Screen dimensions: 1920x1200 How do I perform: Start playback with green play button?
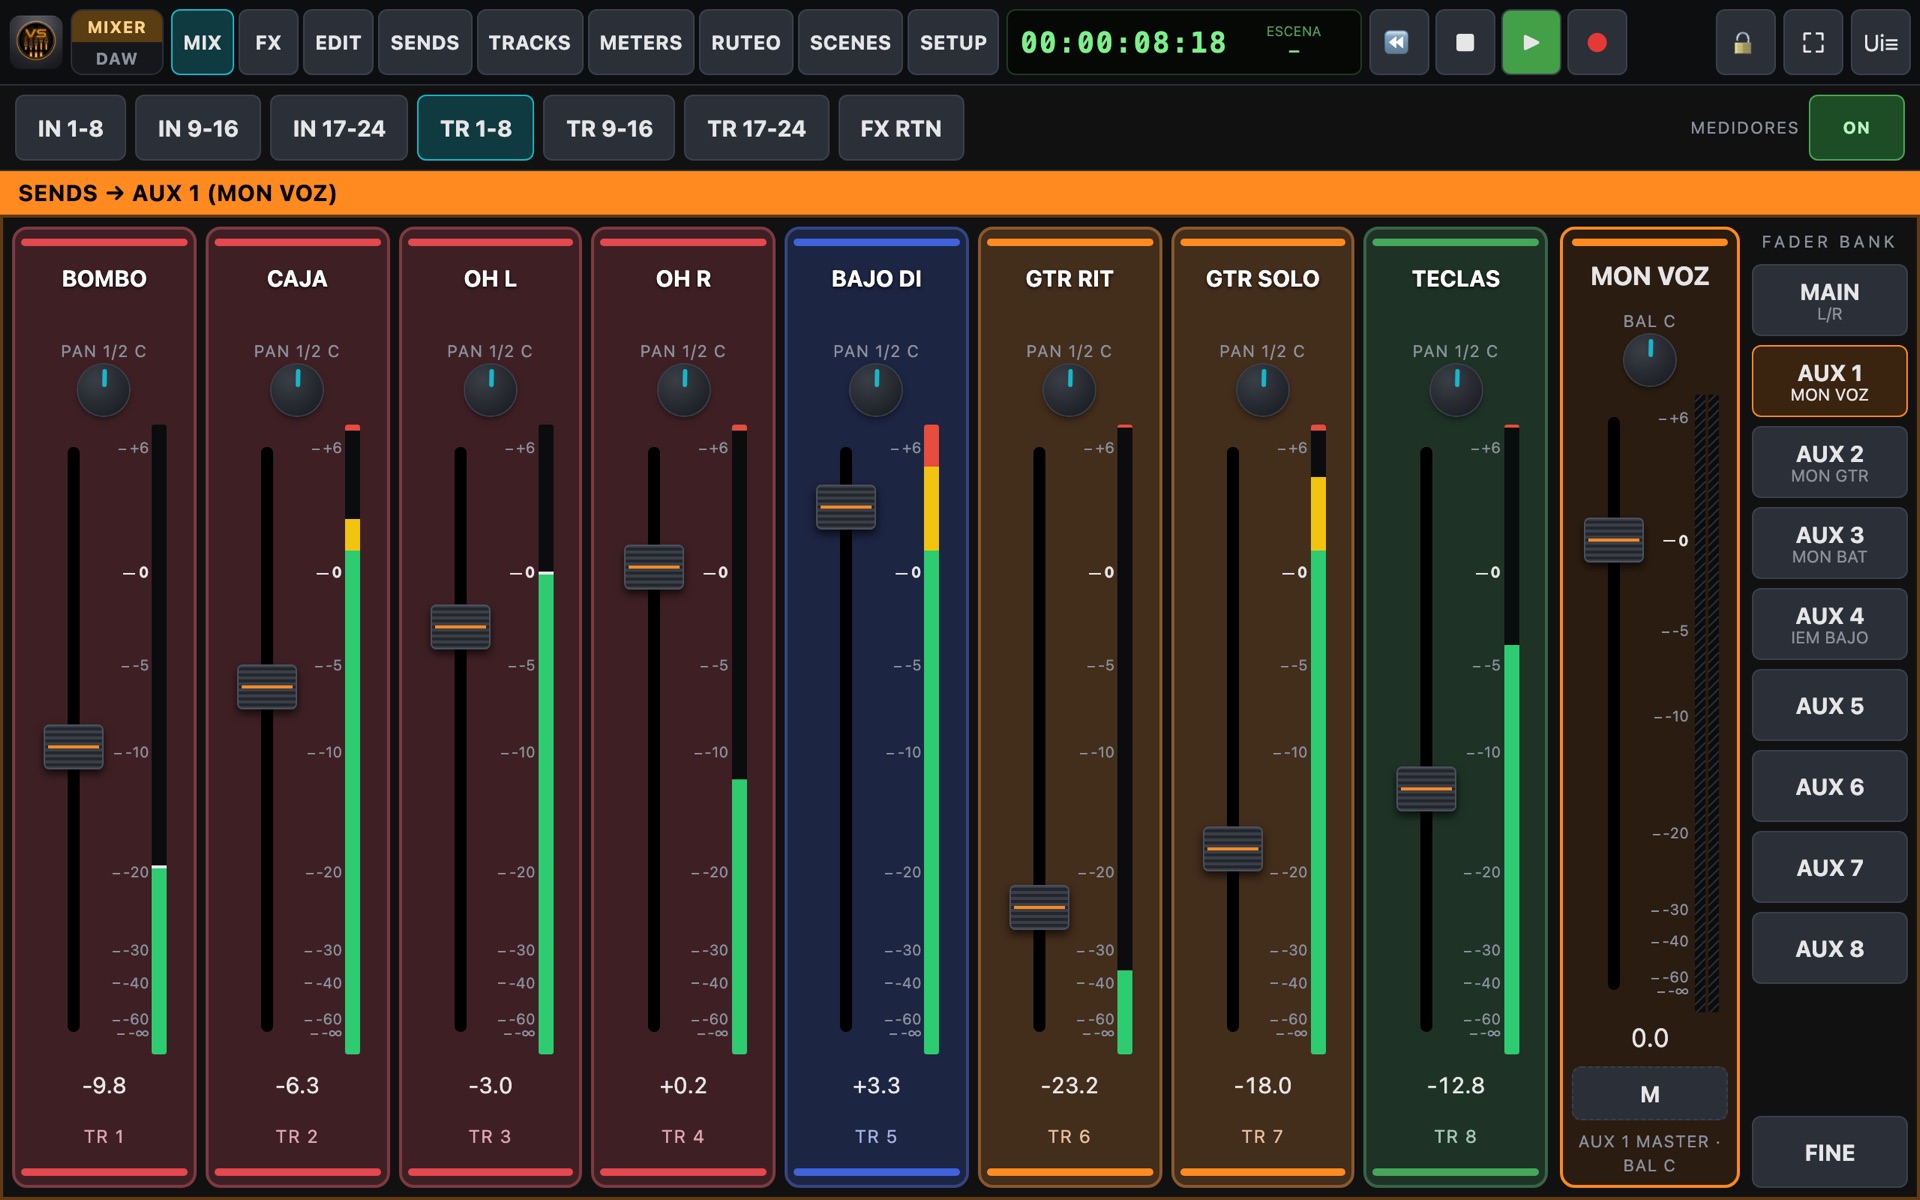(x=1531, y=42)
